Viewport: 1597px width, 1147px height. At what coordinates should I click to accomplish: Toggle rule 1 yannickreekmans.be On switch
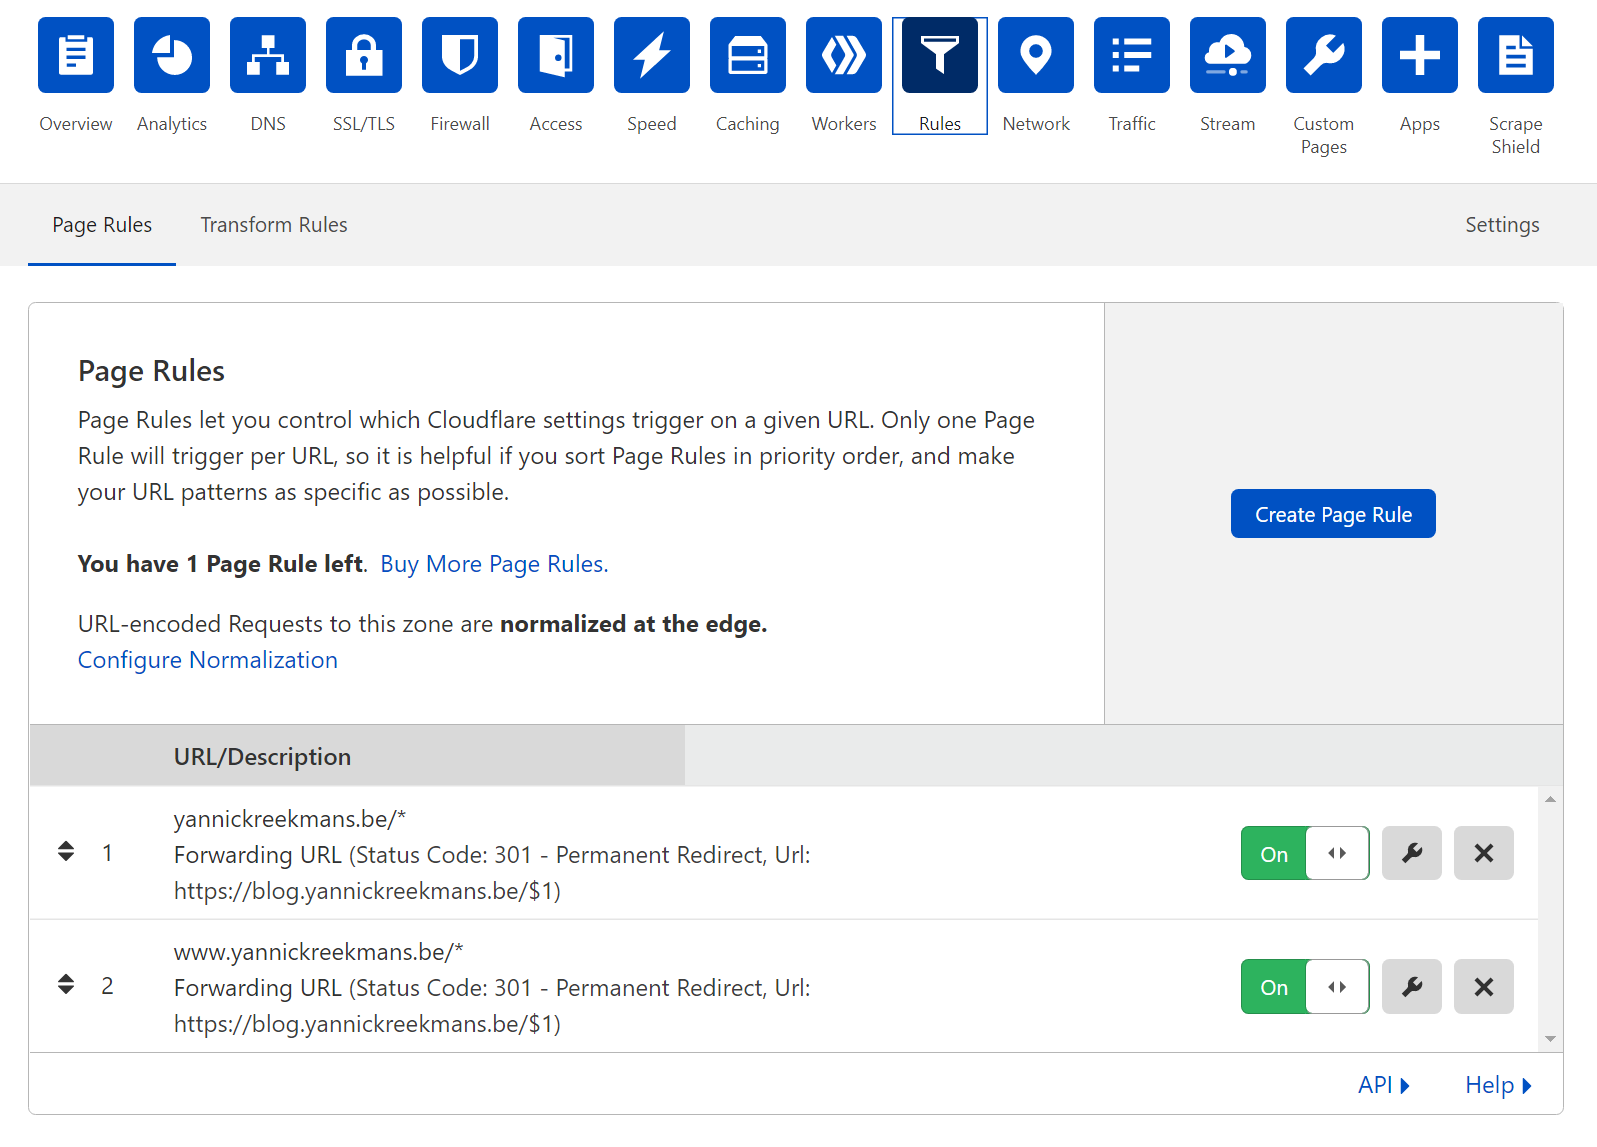pos(1305,853)
